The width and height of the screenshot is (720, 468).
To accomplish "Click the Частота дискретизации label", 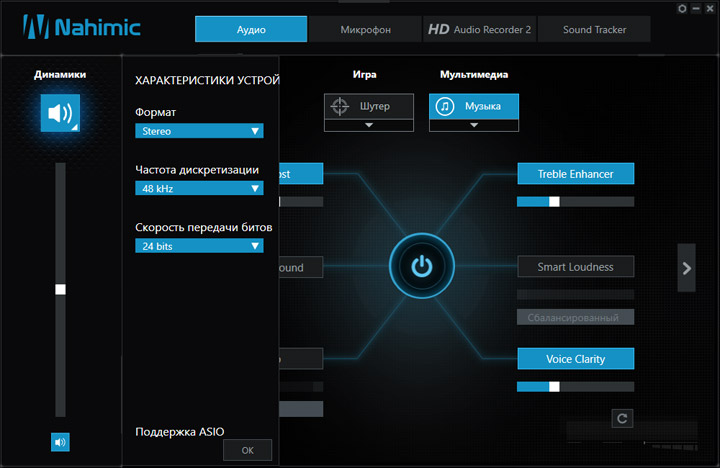I will 197,170.
